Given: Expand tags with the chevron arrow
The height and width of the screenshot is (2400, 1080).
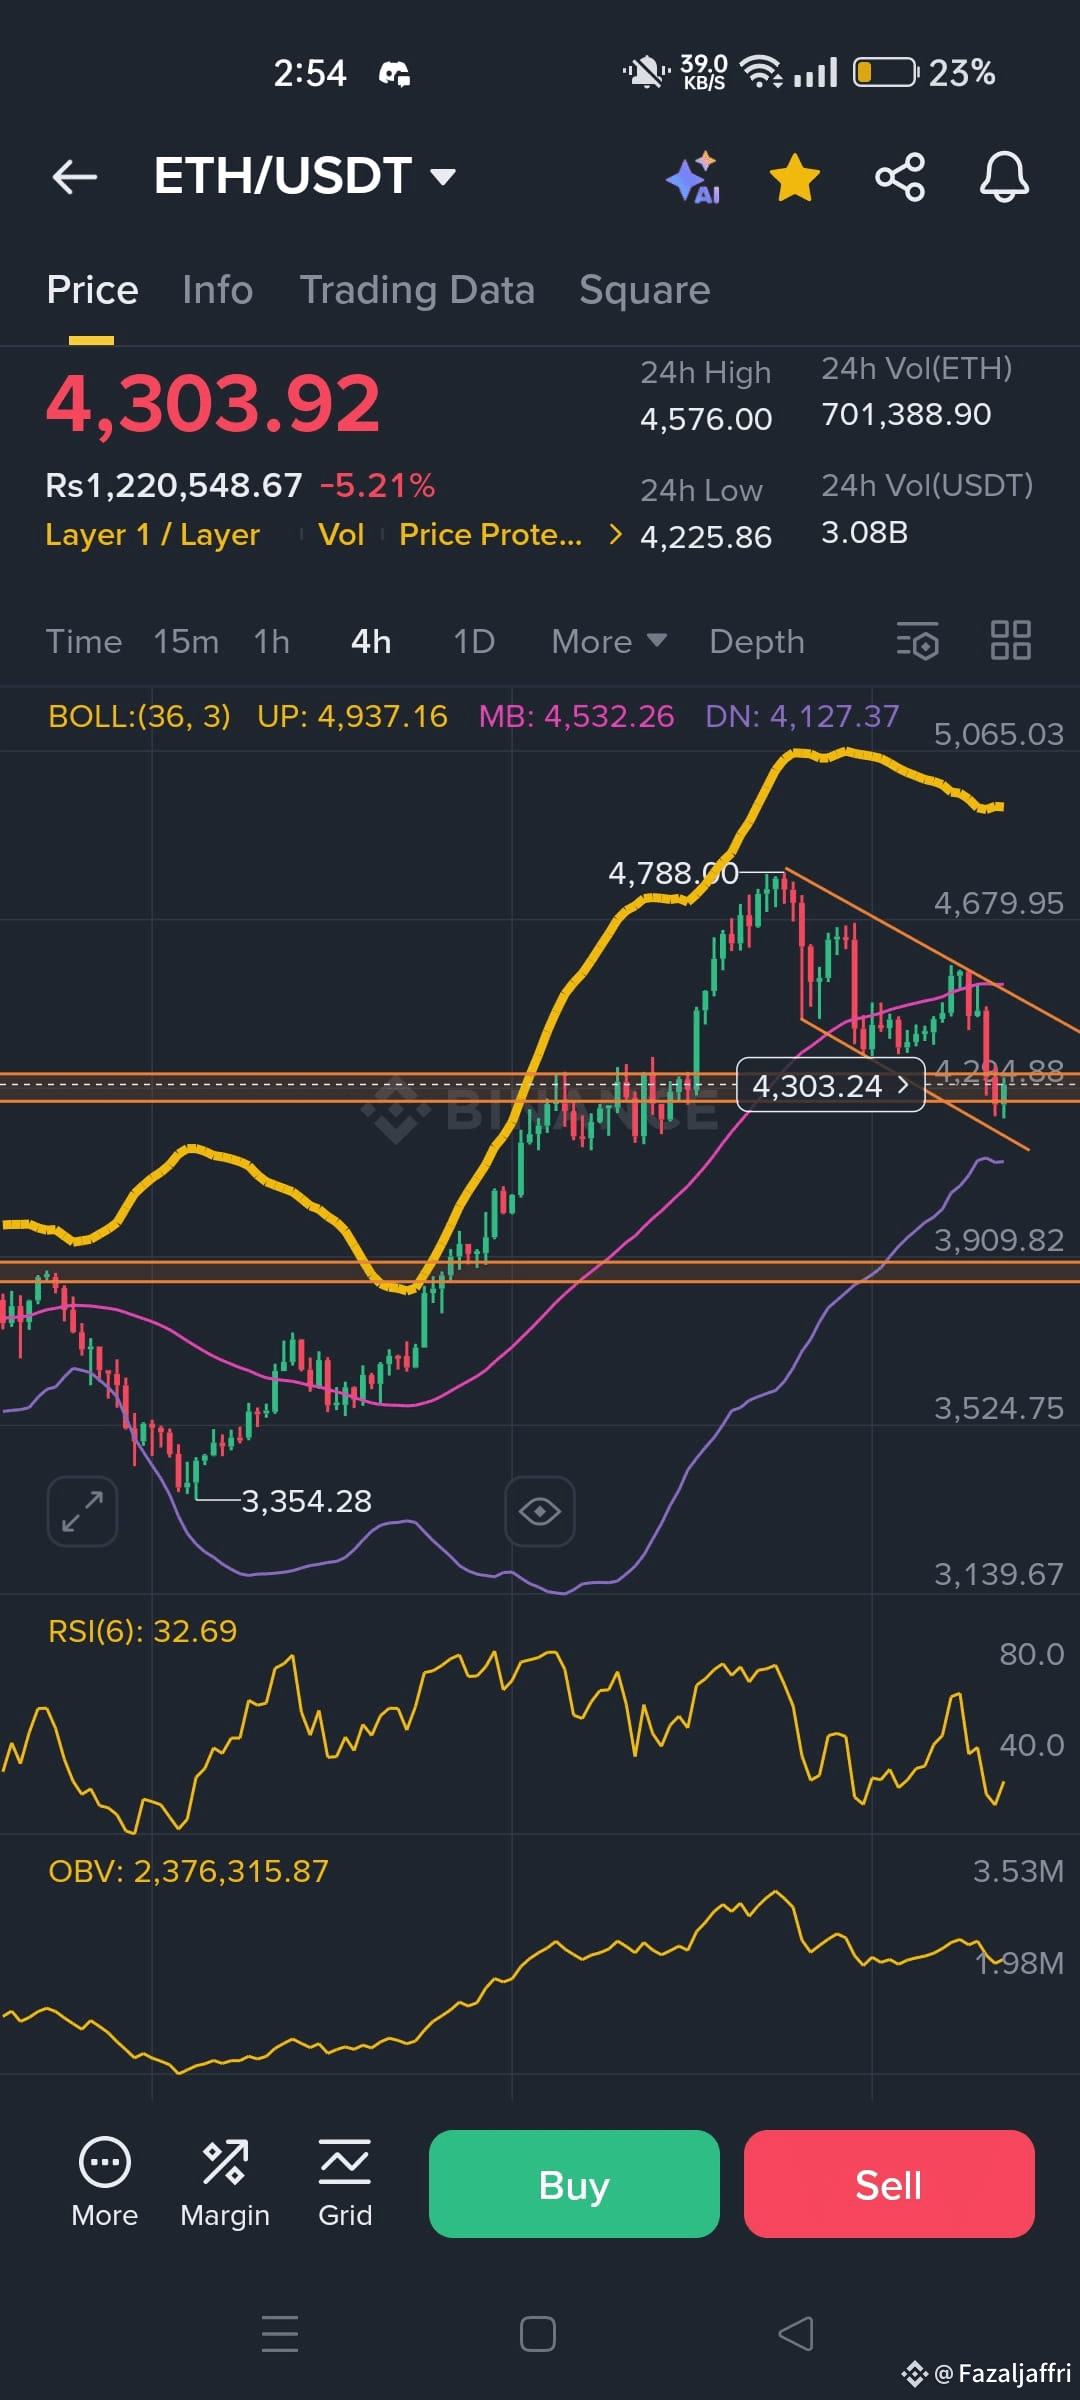Looking at the screenshot, I should (615, 535).
